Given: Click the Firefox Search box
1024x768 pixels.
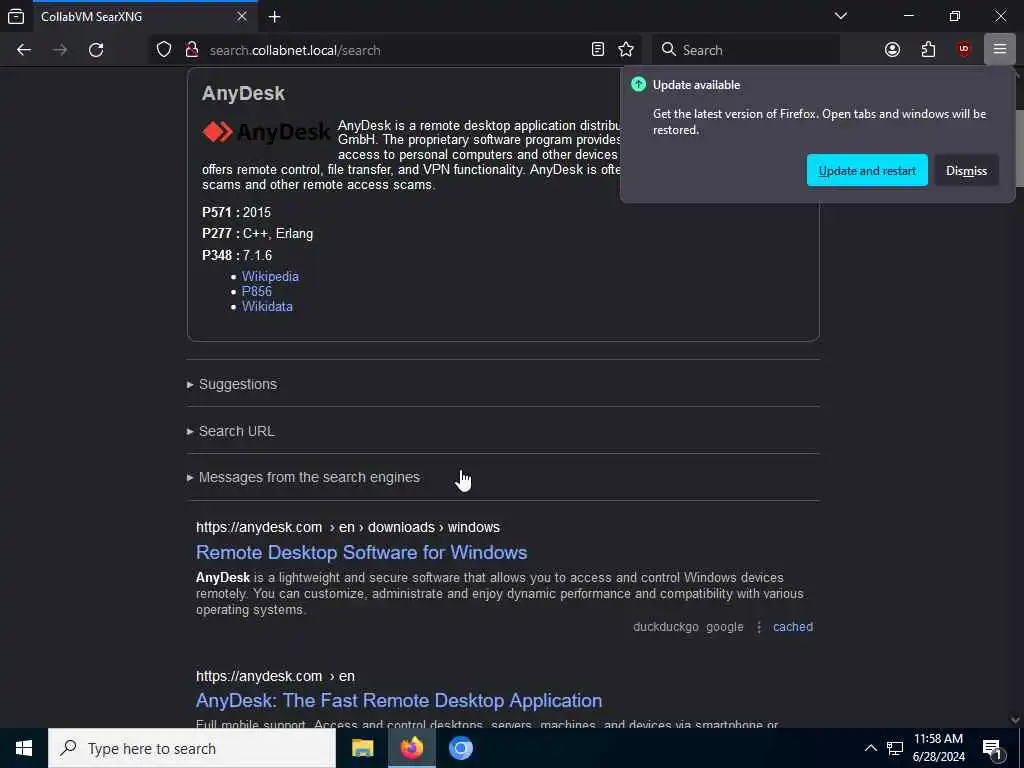Looking at the screenshot, I should [x=746, y=50].
